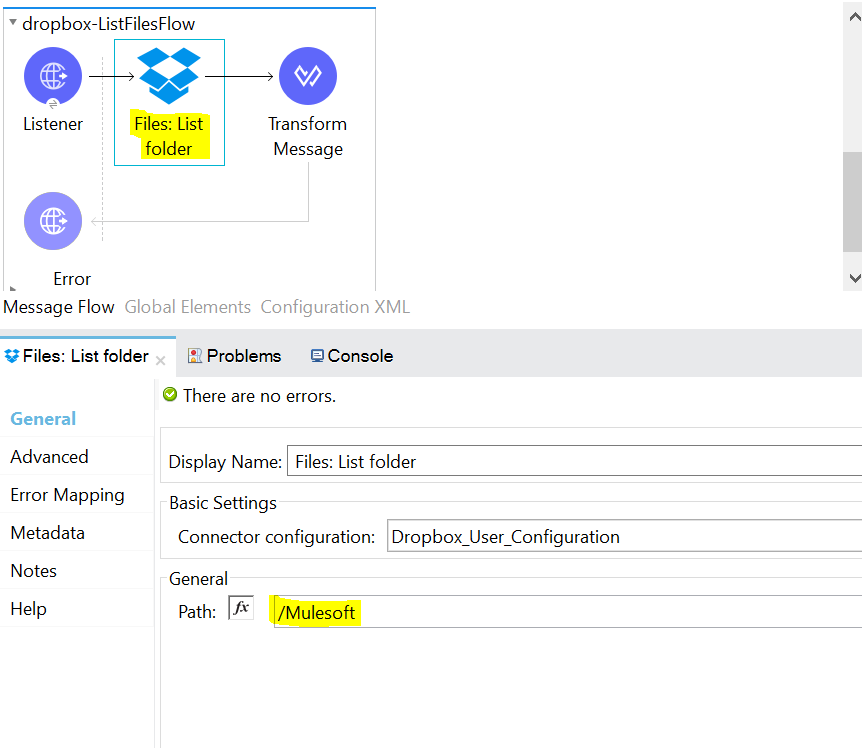This screenshot has height=748, width=862.
Task: Click the 'There are no errors.' message
Action: coord(259,396)
